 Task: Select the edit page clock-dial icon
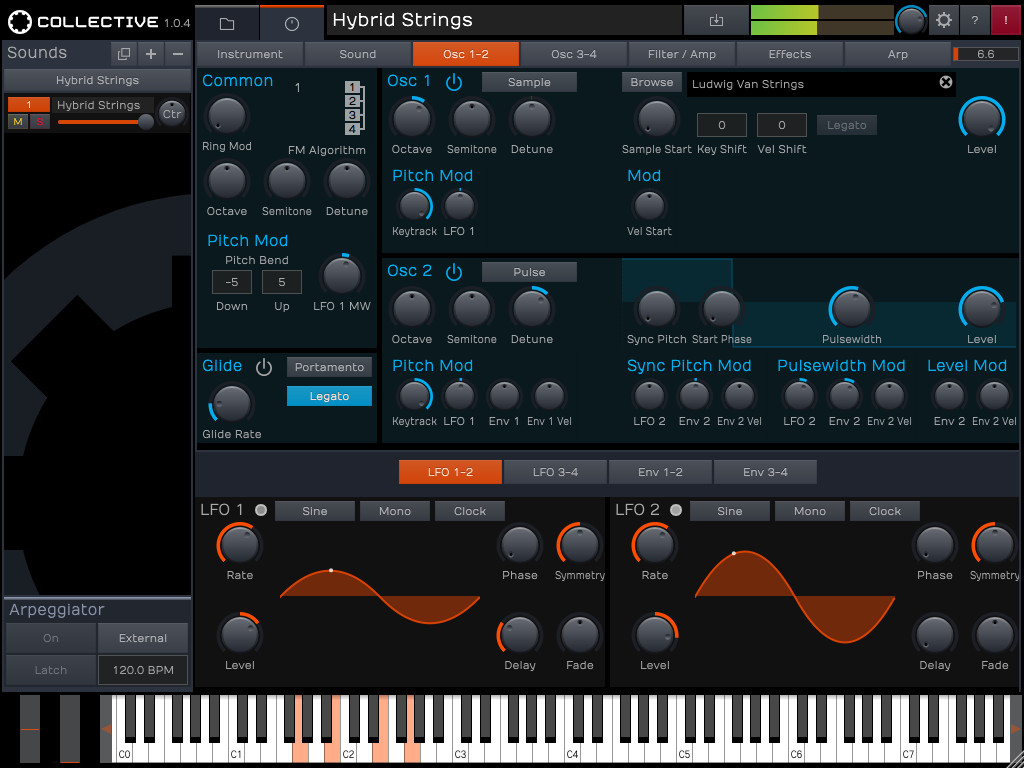(x=292, y=24)
